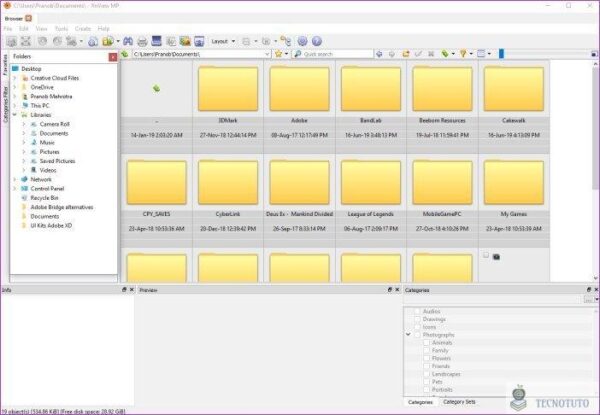The image size is (600, 415).
Task: Click the Acquire/Scan toolbar icon
Action: click(x=157, y=41)
